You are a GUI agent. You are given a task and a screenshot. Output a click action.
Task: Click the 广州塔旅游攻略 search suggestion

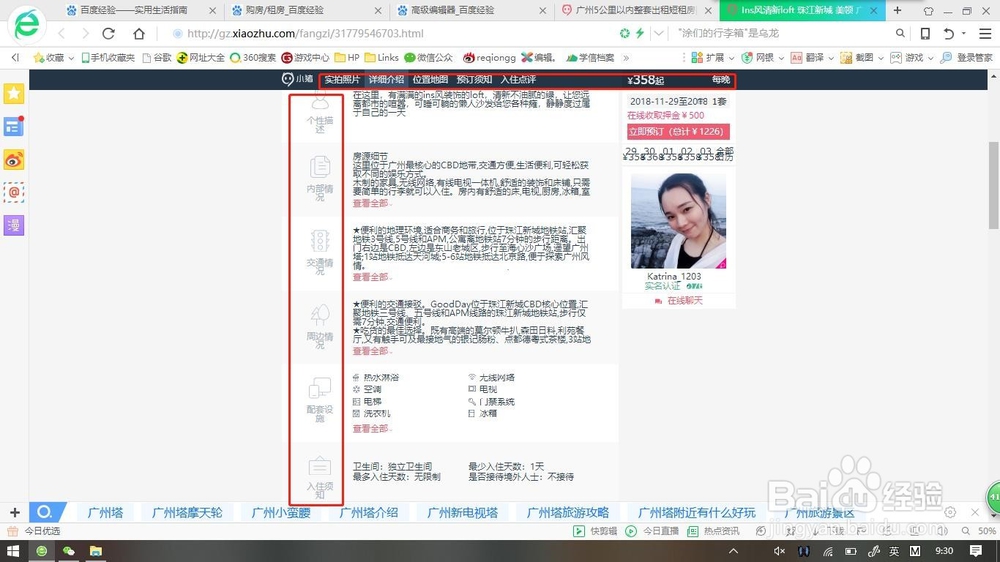568,512
